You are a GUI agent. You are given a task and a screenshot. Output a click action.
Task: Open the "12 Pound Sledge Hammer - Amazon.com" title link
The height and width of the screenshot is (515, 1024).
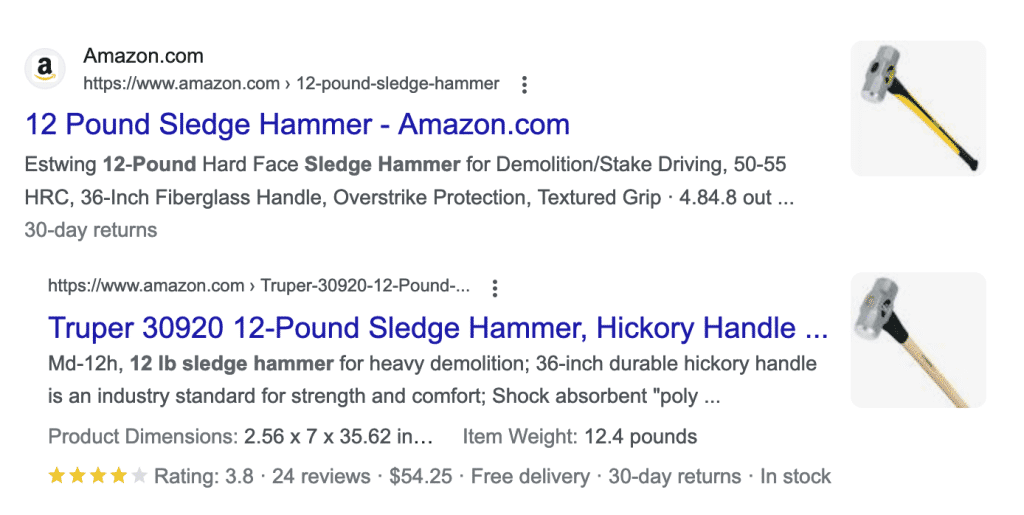pyautogui.click(x=297, y=125)
